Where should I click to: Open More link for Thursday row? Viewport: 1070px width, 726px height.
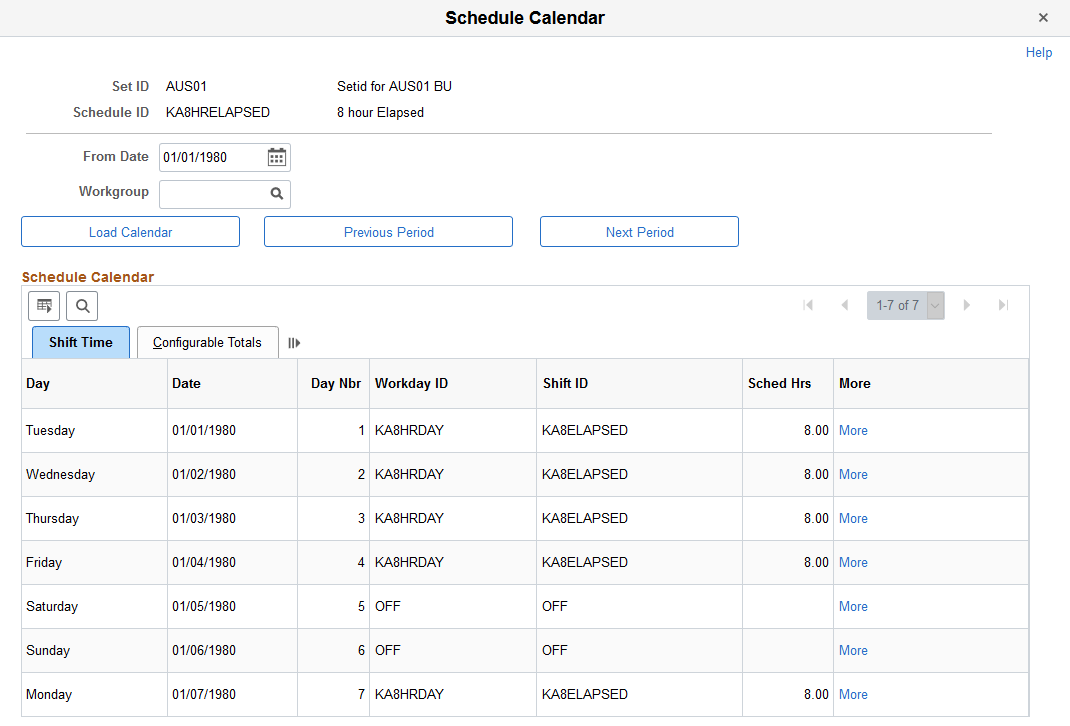853,519
